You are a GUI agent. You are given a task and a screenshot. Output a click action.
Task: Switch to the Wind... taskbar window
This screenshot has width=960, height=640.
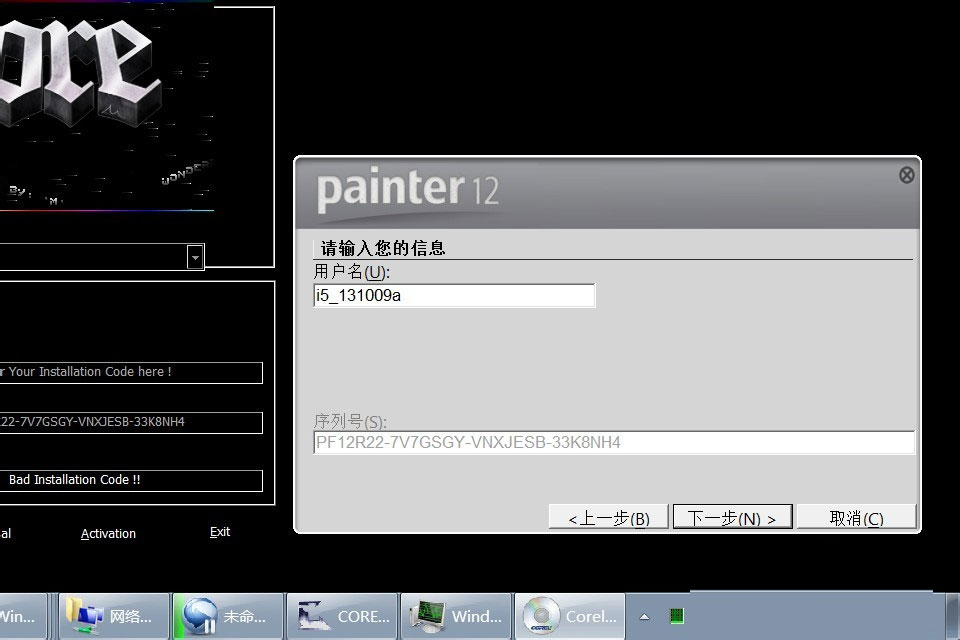(456, 616)
